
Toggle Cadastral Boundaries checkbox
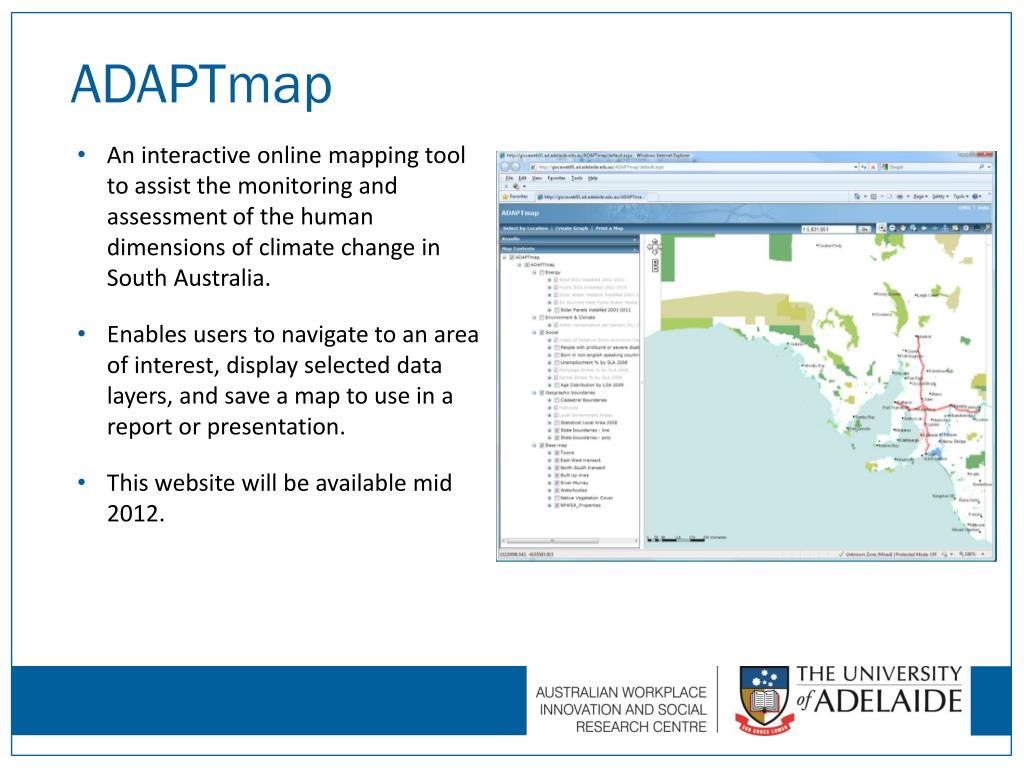pos(556,400)
